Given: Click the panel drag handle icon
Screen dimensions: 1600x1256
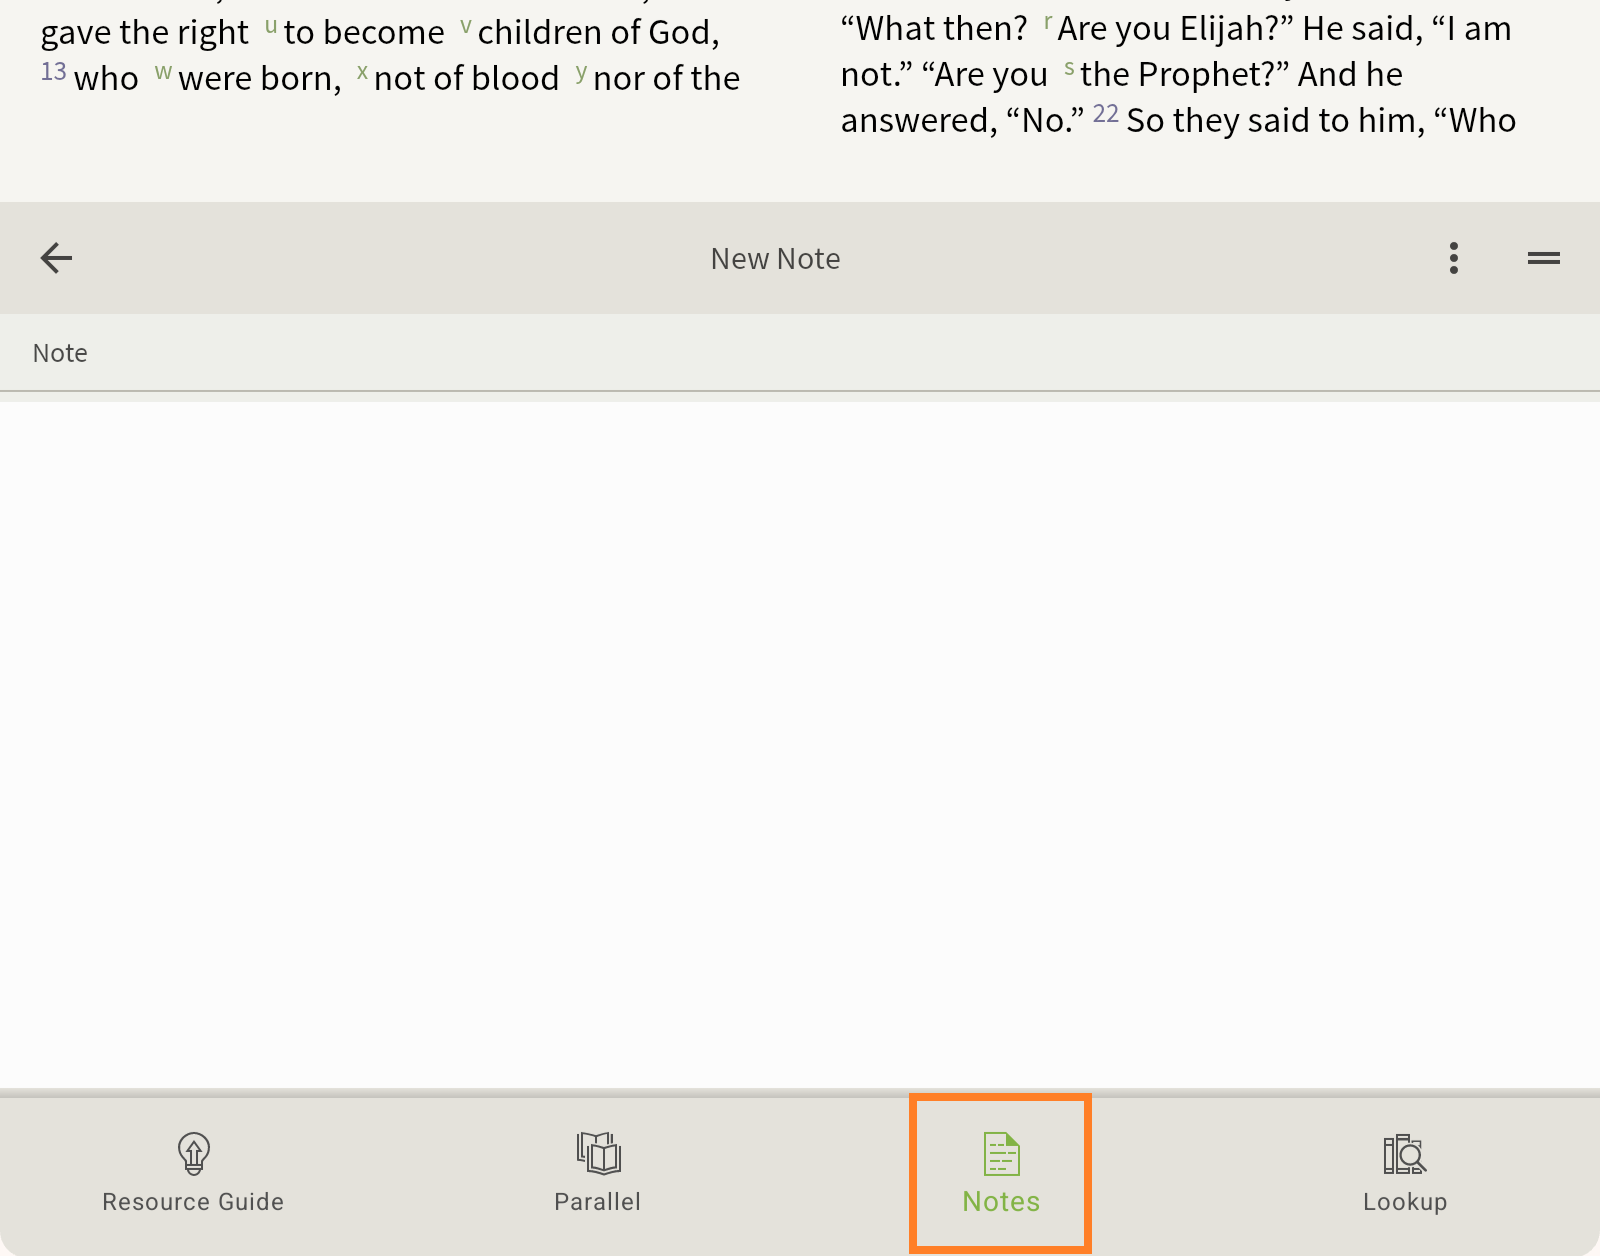Looking at the screenshot, I should [1543, 258].
